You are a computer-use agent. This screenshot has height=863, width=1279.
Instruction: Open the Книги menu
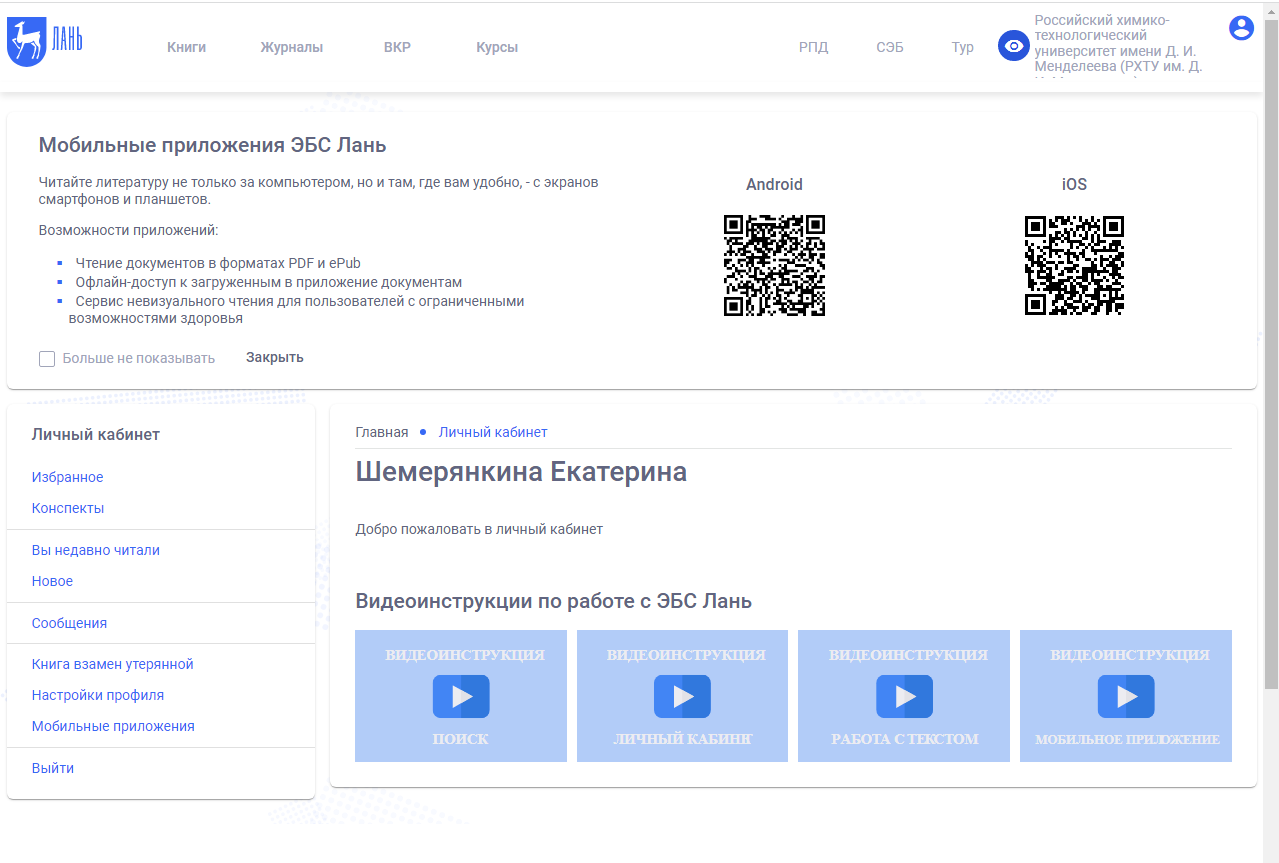tap(186, 47)
